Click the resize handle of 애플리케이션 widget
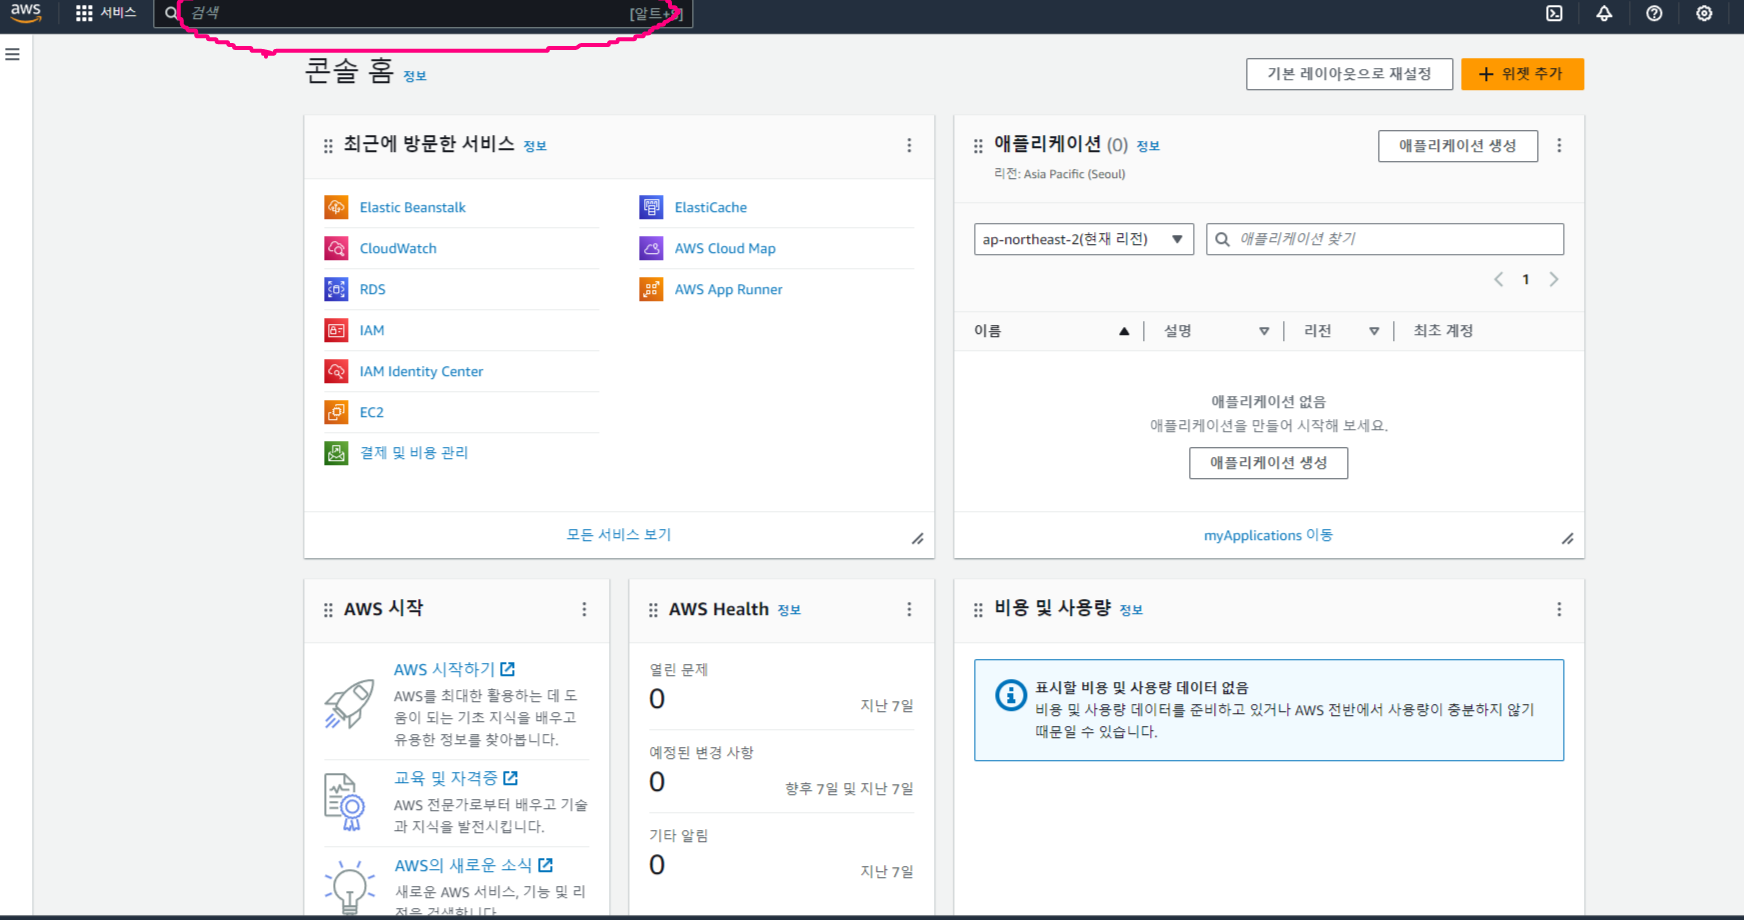1744x920 pixels. tap(1567, 539)
